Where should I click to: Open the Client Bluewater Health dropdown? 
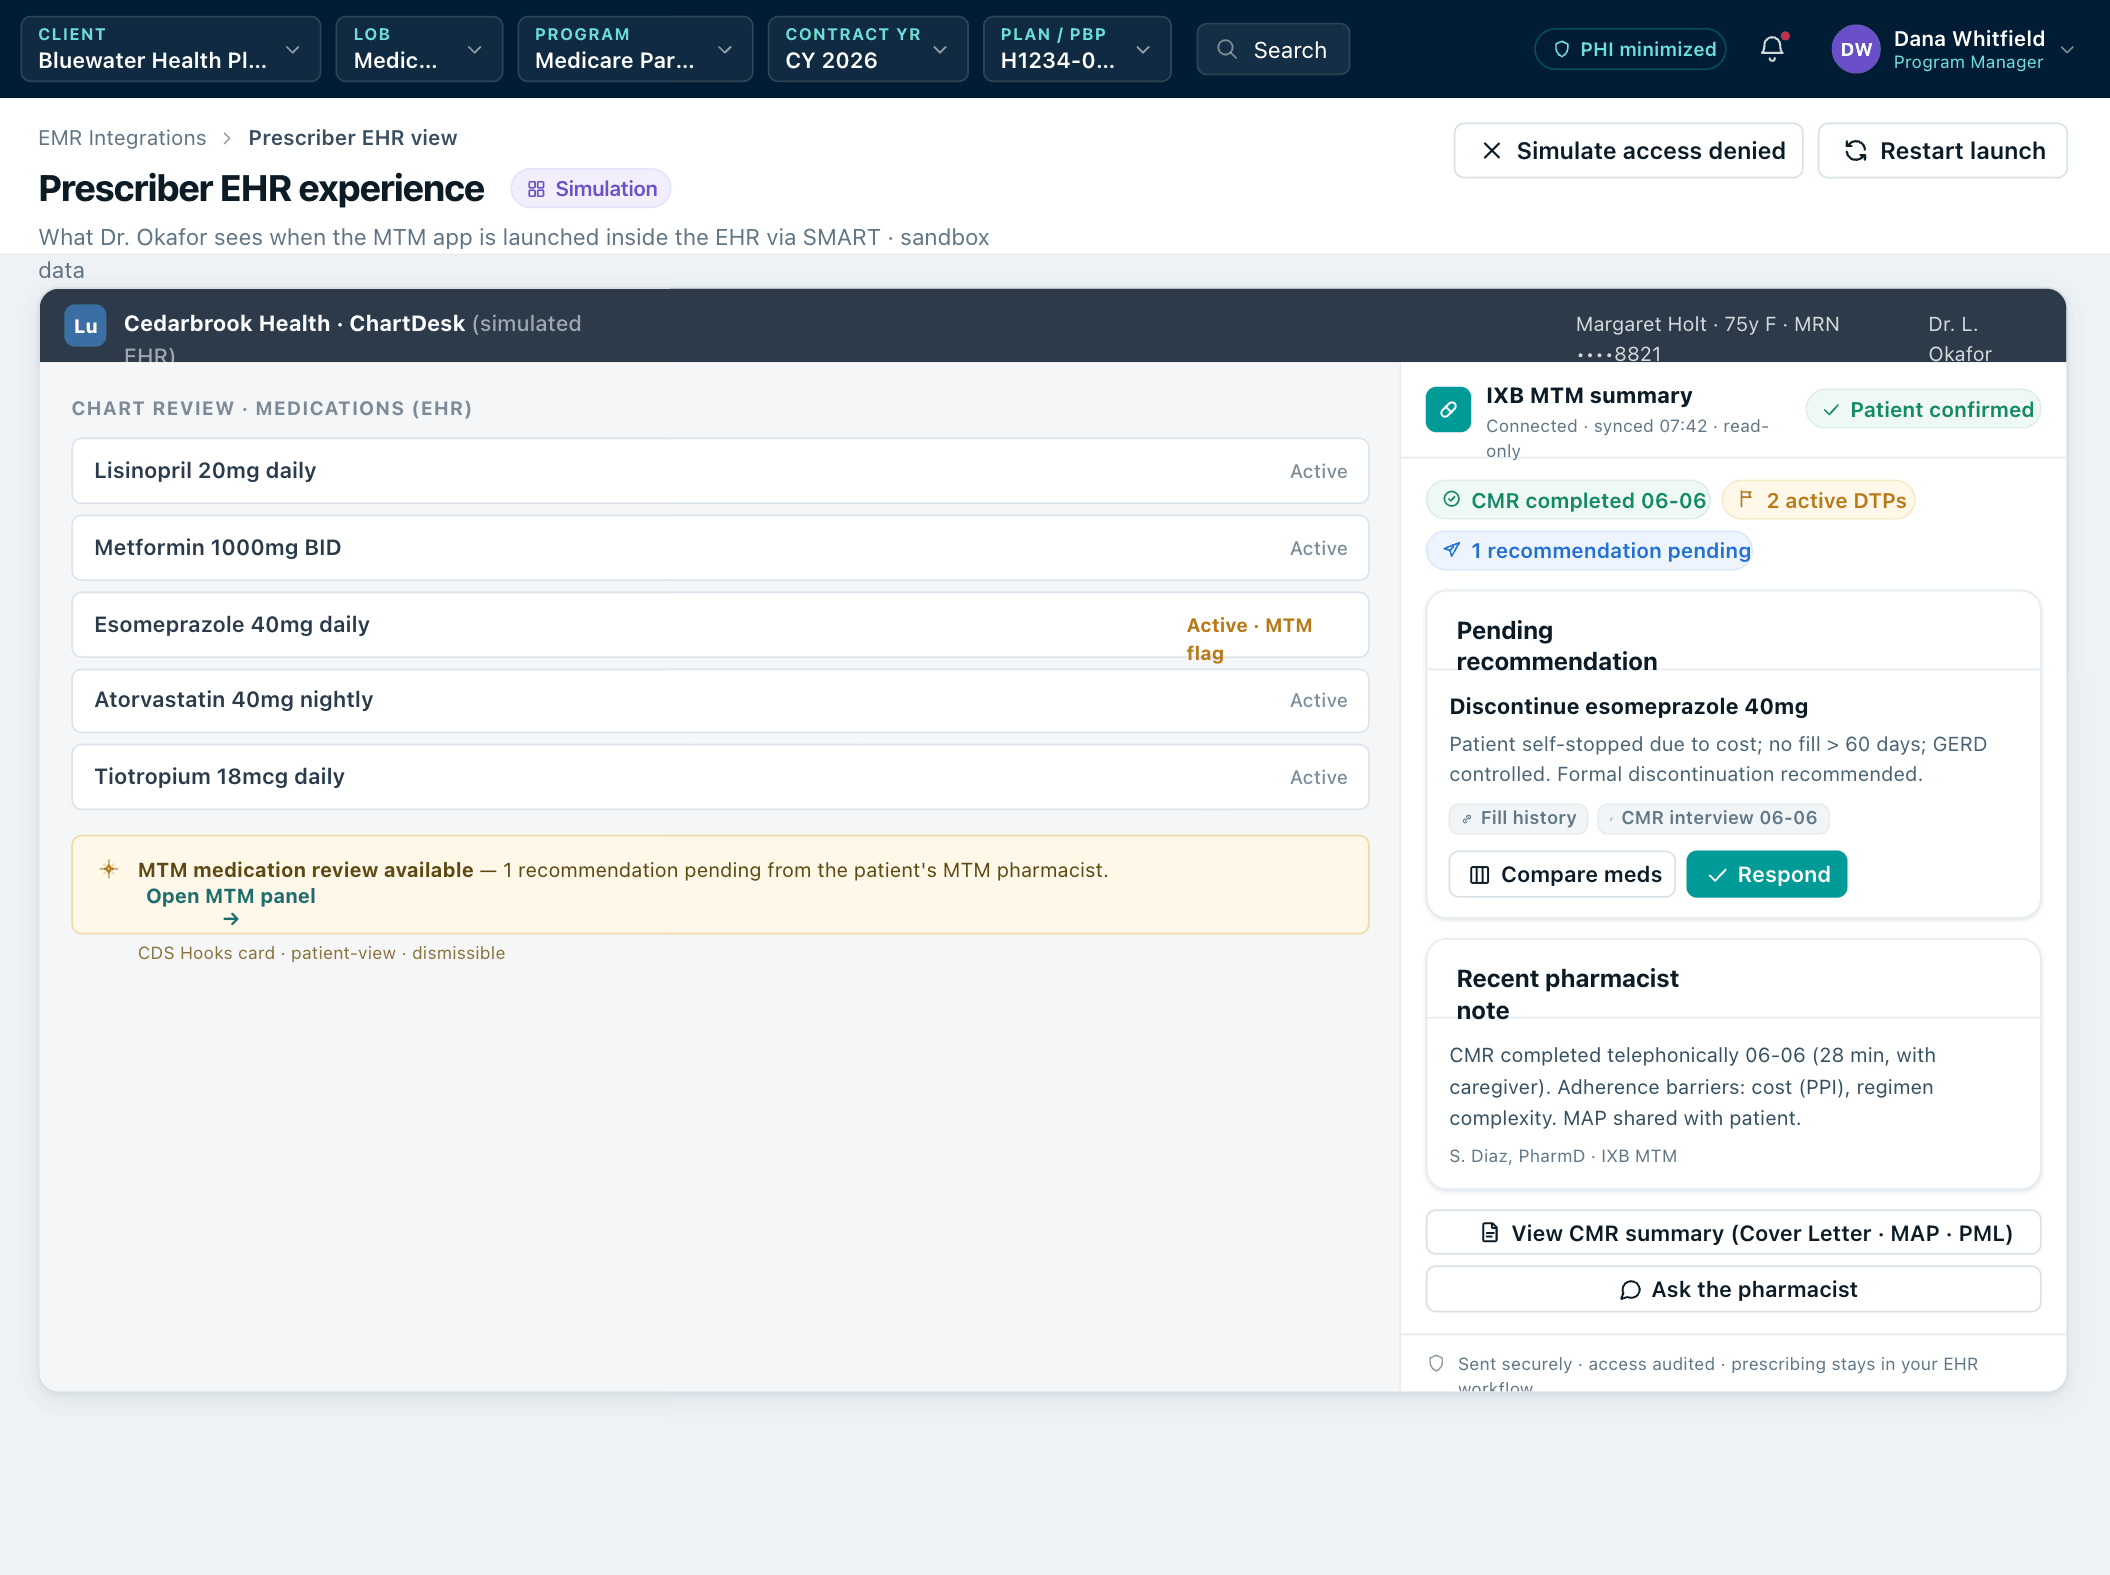click(x=171, y=49)
